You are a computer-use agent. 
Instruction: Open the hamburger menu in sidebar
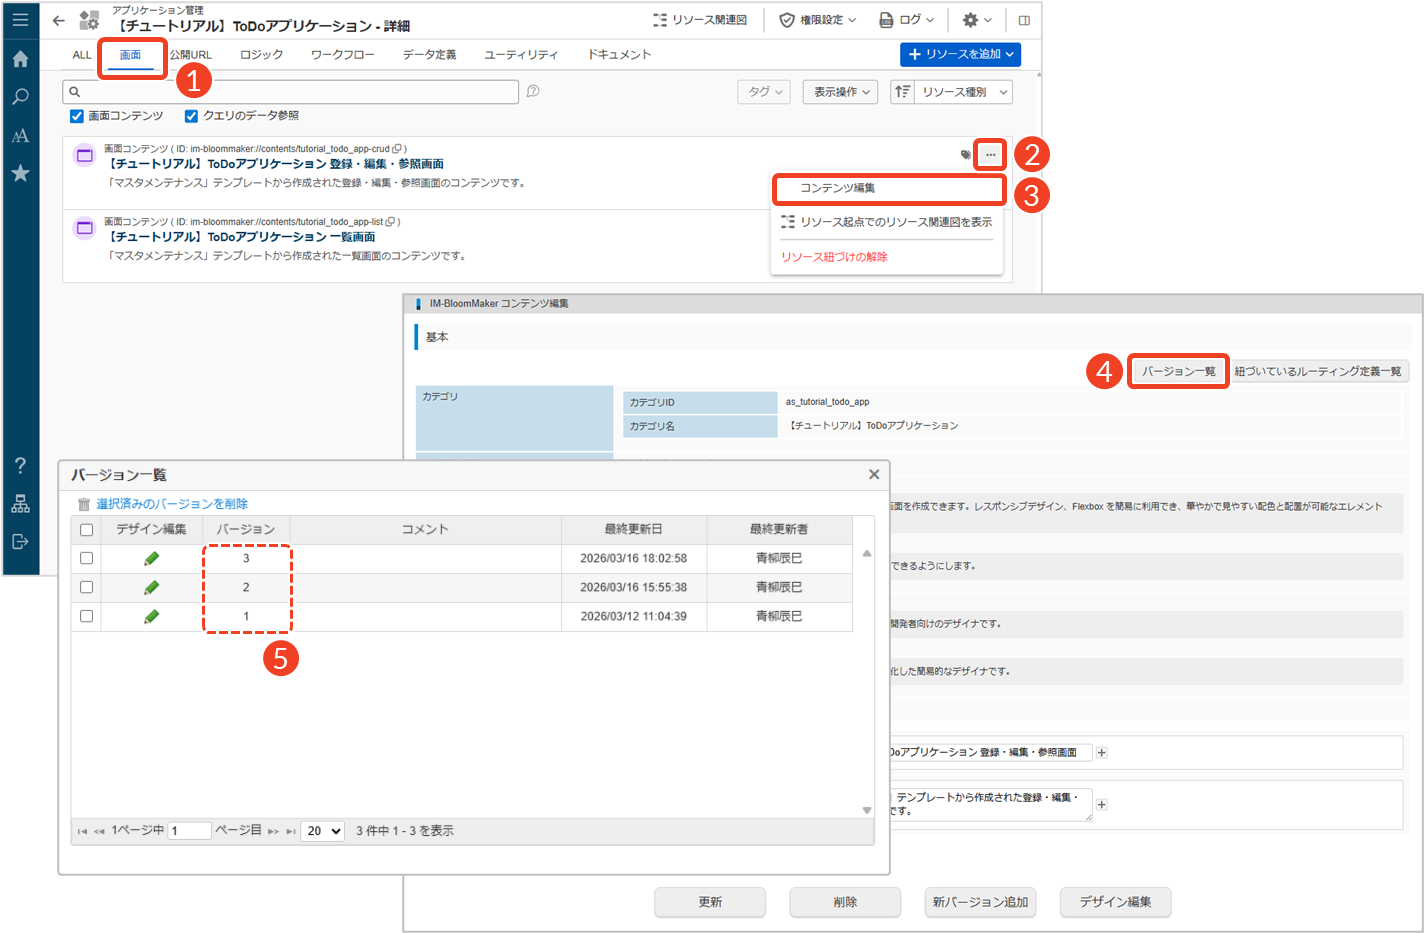click(x=20, y=20)
